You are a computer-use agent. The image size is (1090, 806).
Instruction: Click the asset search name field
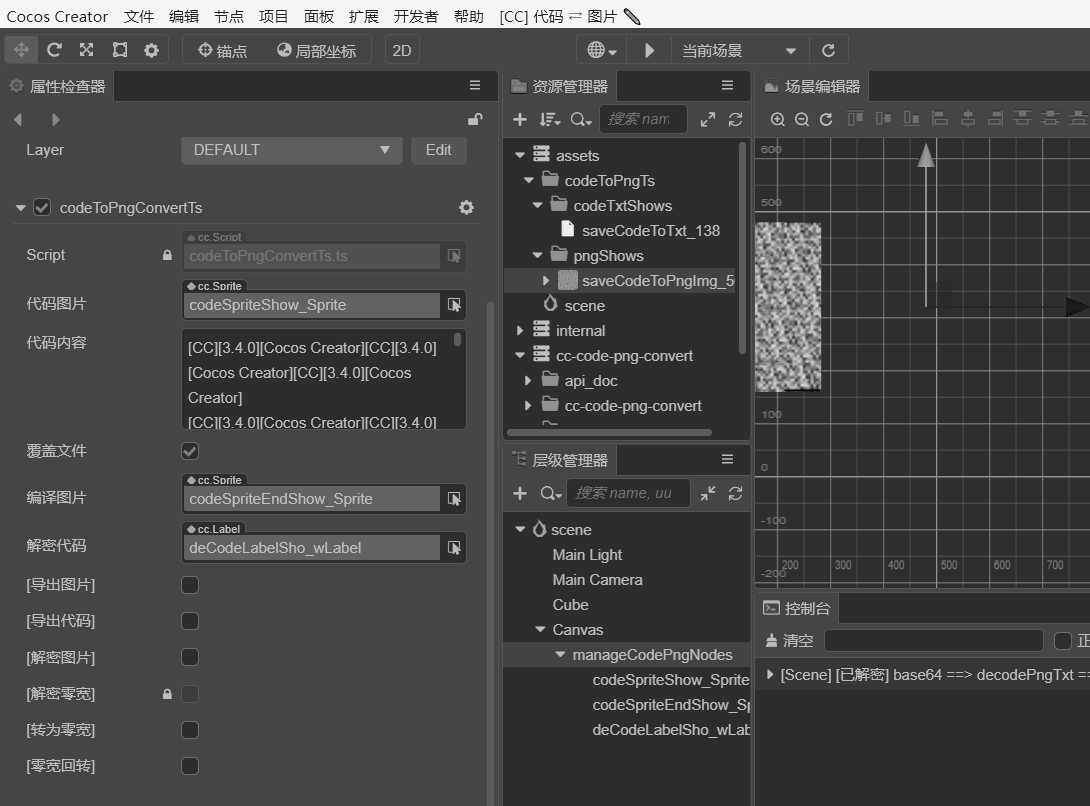[642, 119]
